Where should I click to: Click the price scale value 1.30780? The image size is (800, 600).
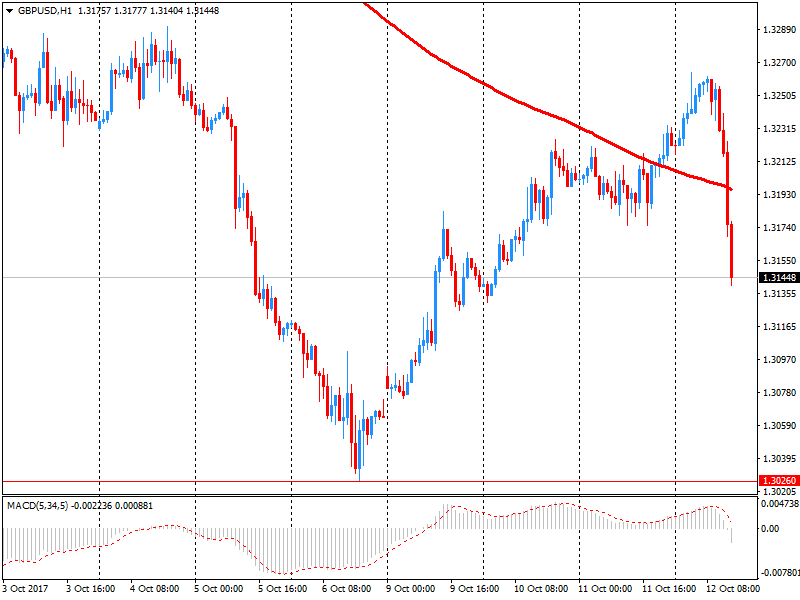(779, 392)
